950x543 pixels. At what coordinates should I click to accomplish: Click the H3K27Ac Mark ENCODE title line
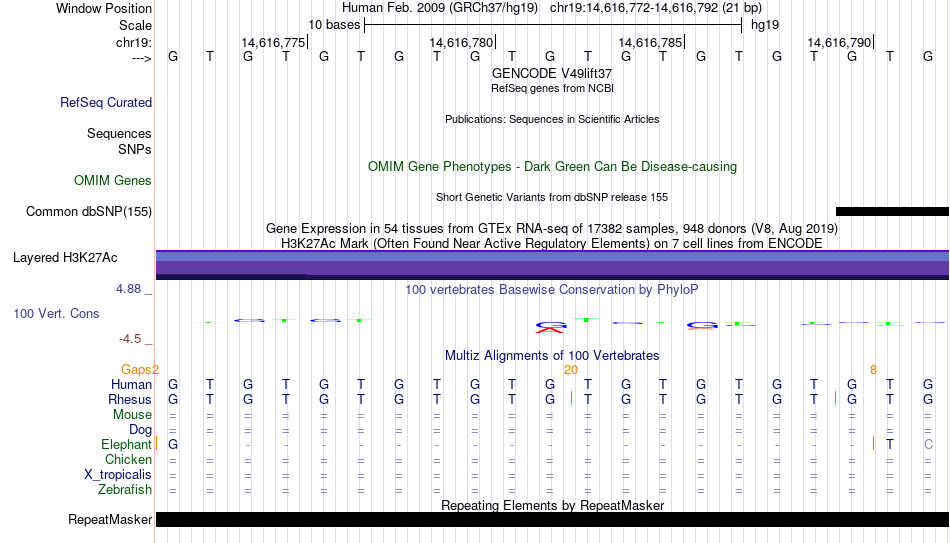point(552,244)
